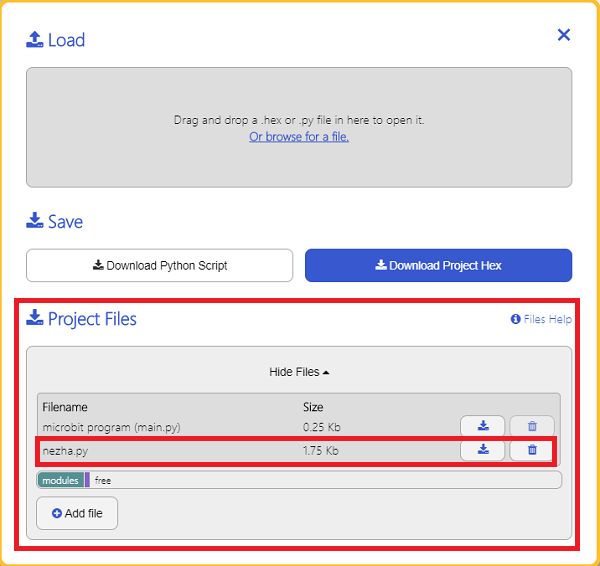Download the nezha.py file
This screenshot has width=600, height=566.
(x=483, y=450)
